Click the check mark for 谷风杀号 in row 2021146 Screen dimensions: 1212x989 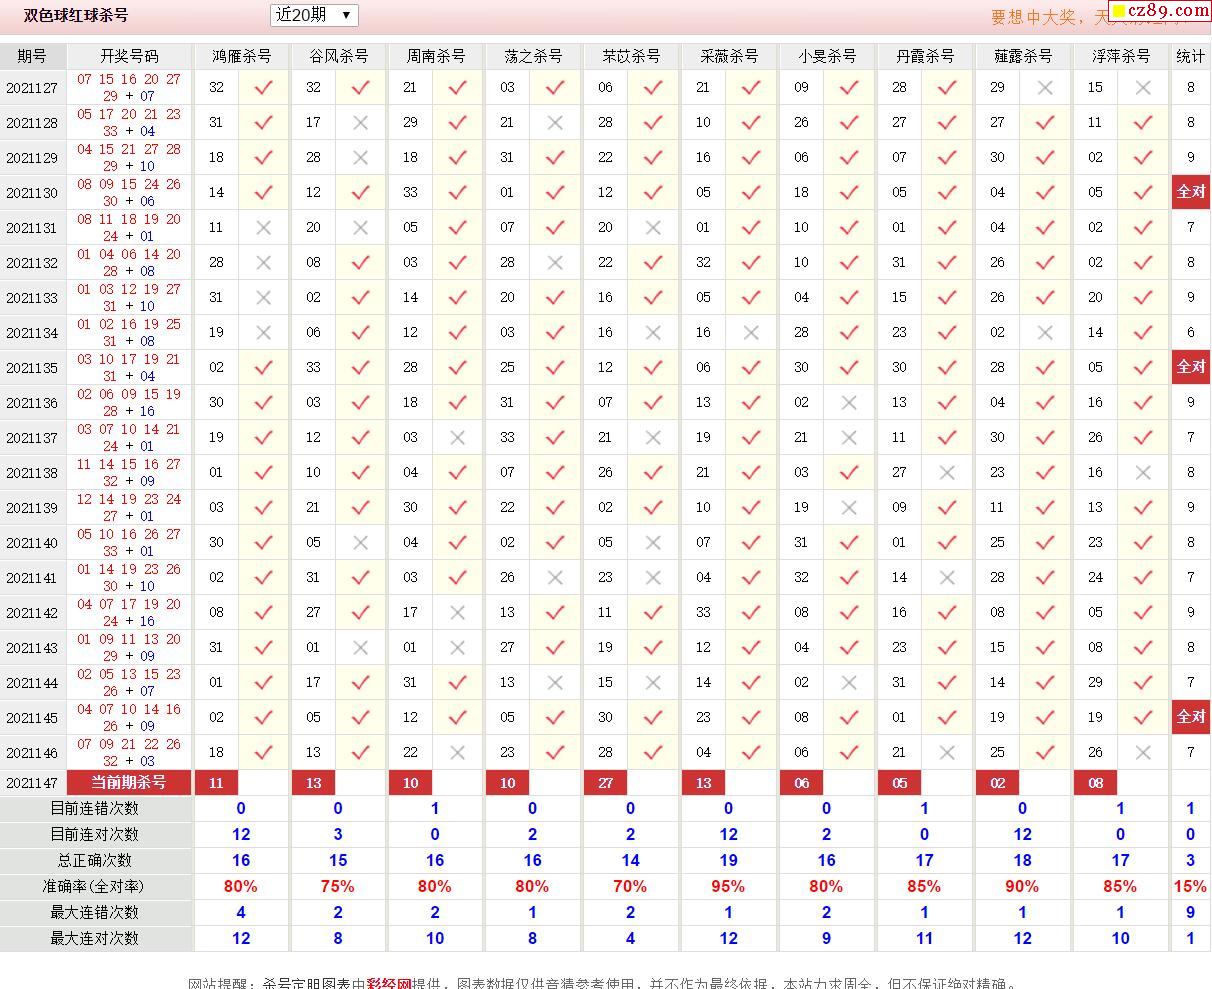(x=361, y=753)
